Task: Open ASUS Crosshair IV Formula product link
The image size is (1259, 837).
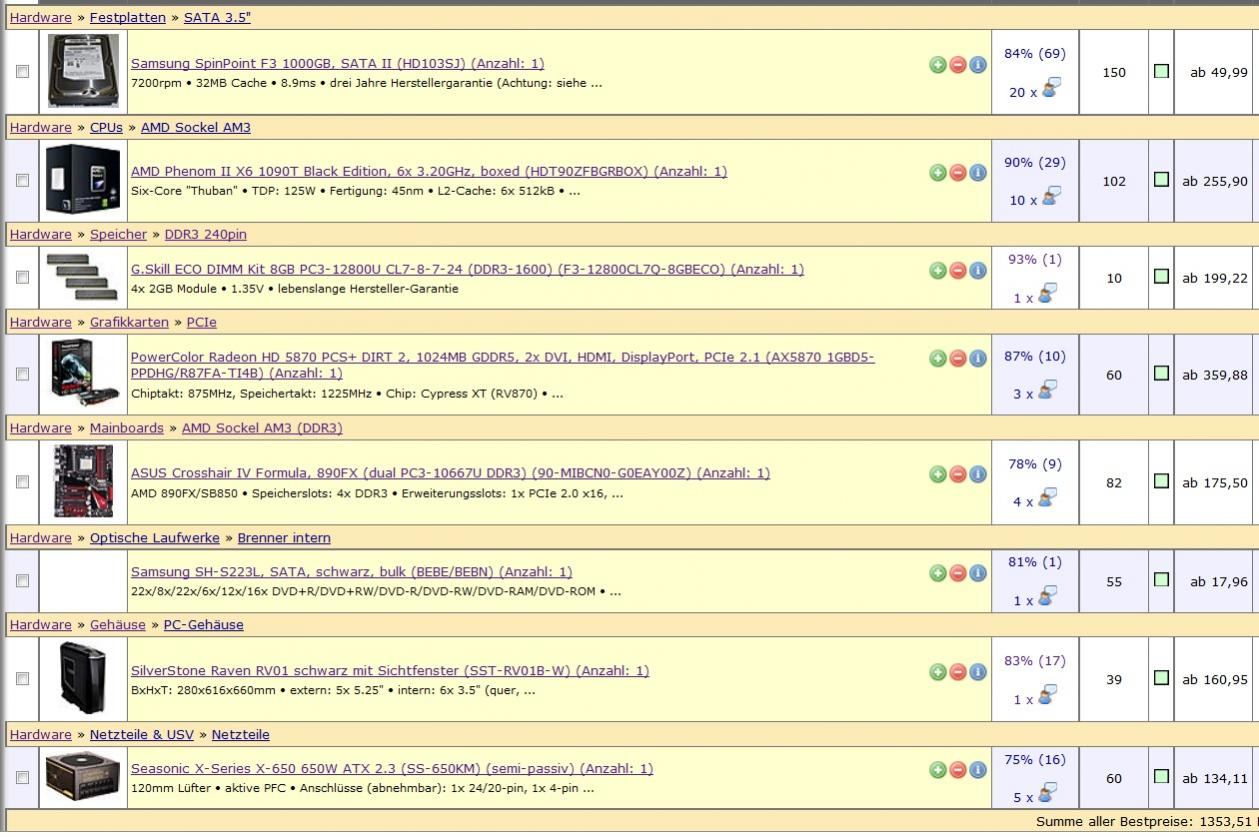Action: click(x=451, y=473)
